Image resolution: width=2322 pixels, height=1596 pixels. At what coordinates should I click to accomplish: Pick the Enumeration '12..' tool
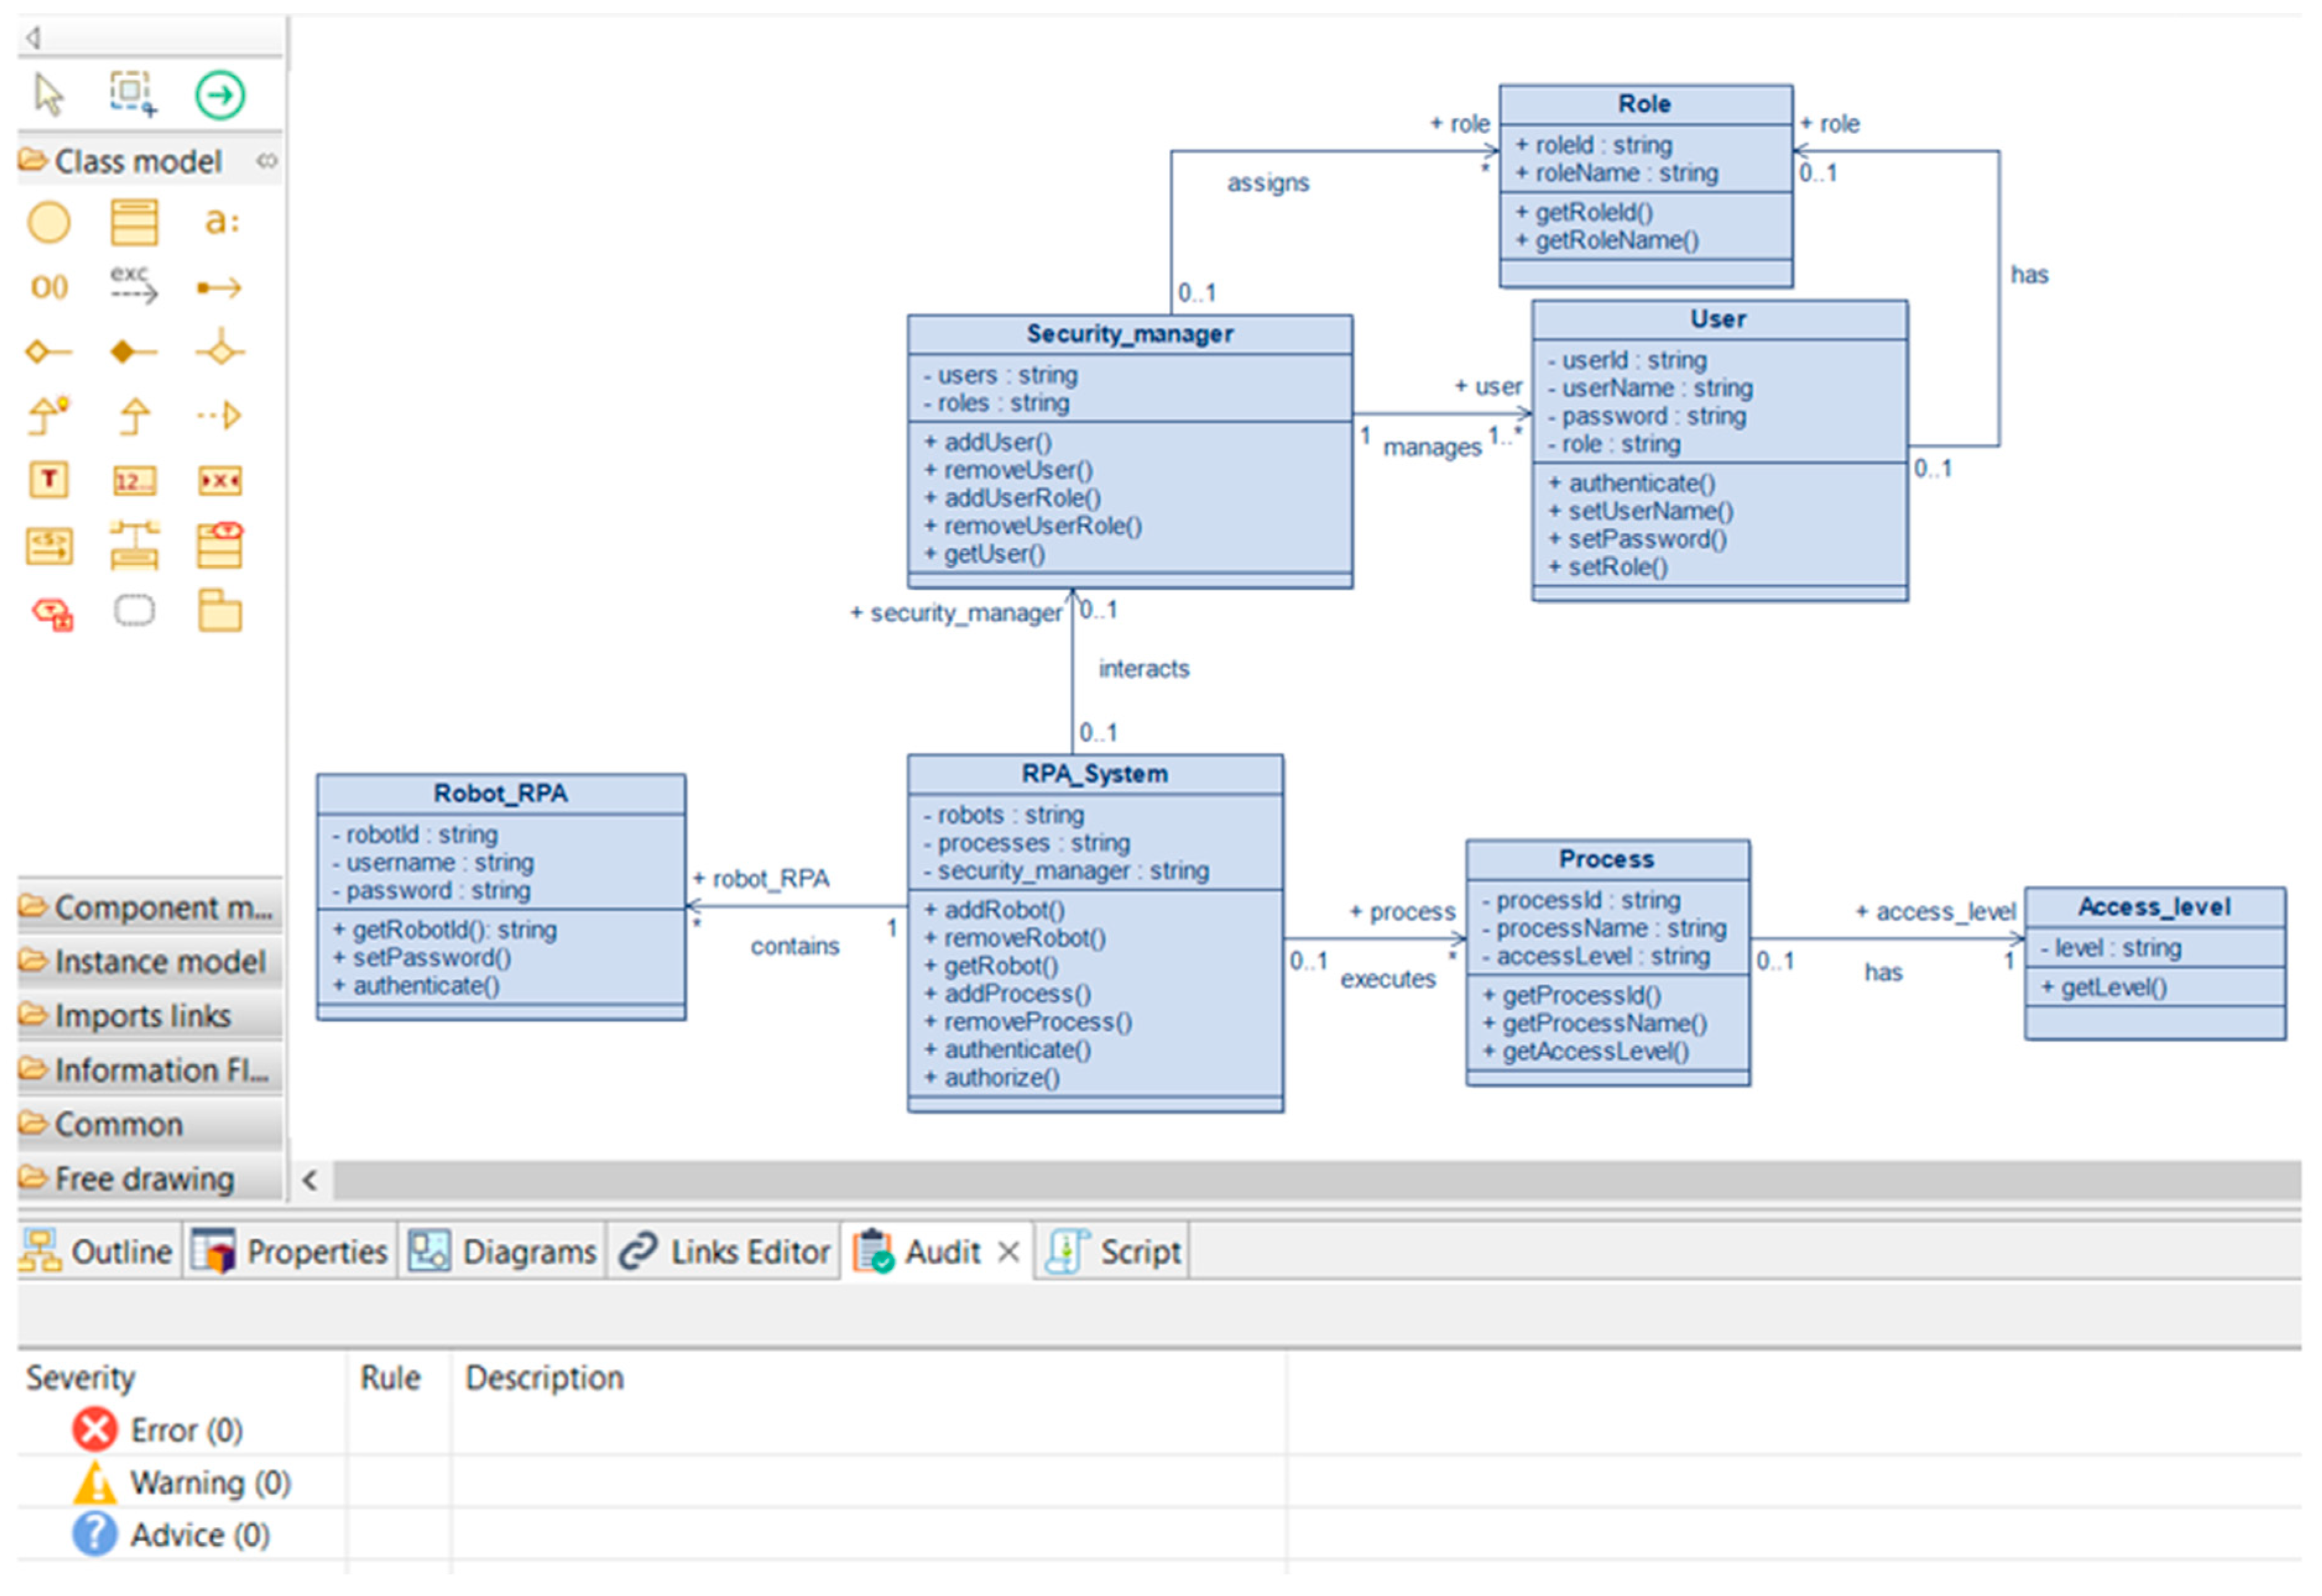click(x=133, y=481)
